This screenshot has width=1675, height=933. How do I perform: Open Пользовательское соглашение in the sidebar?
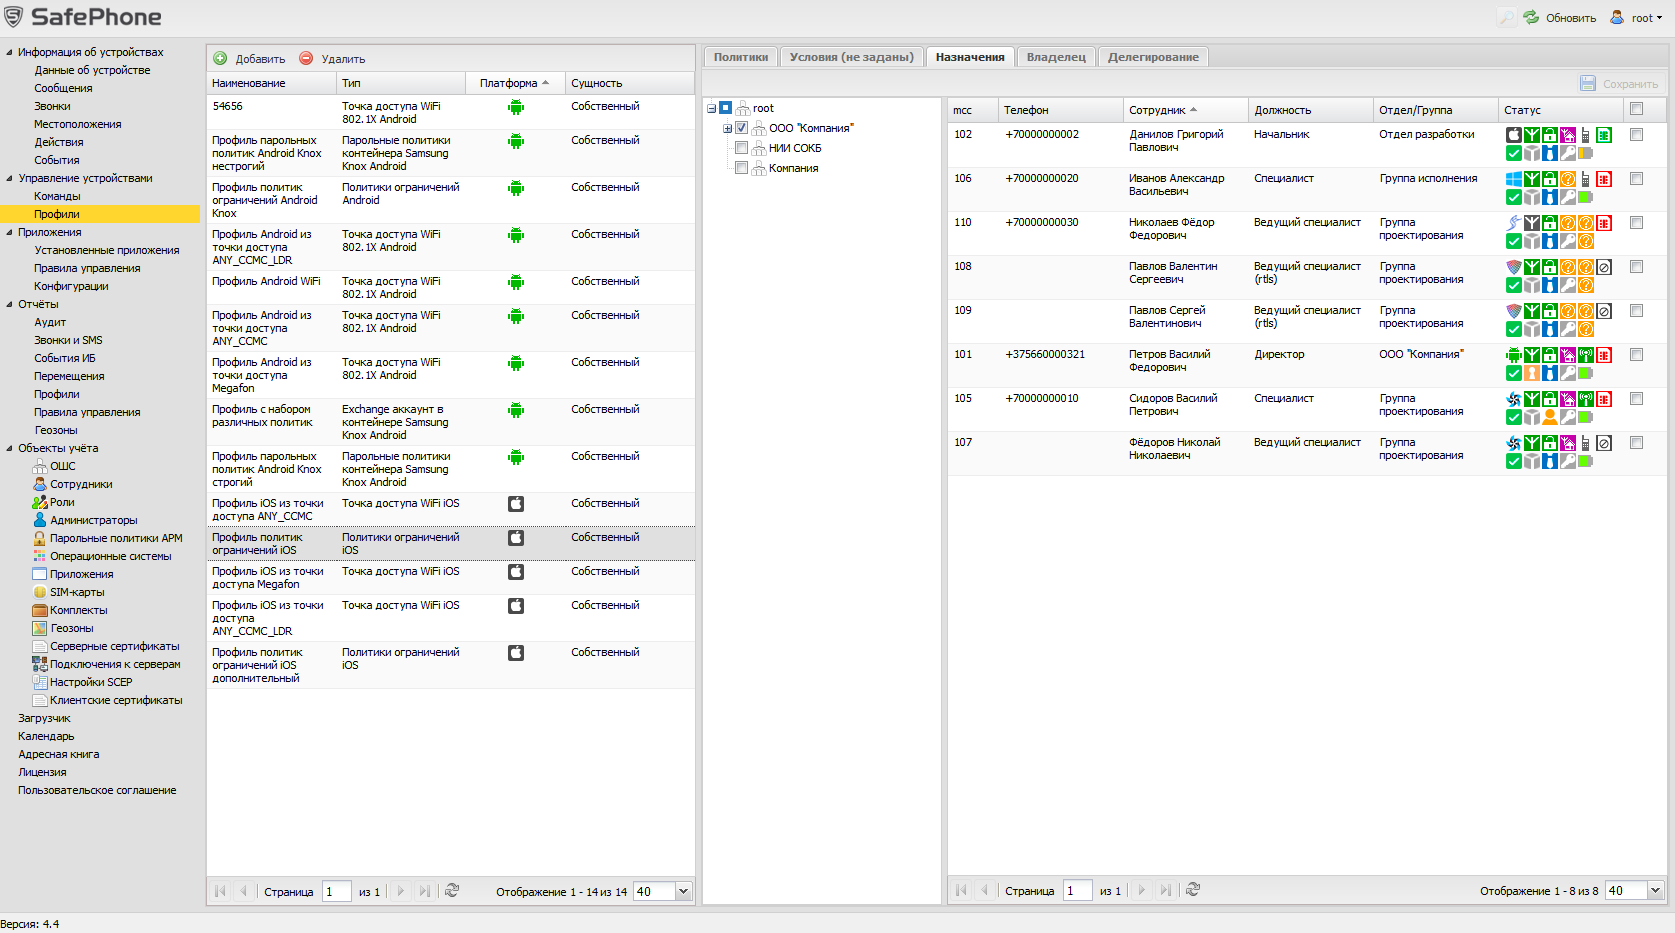pos(97,790)
